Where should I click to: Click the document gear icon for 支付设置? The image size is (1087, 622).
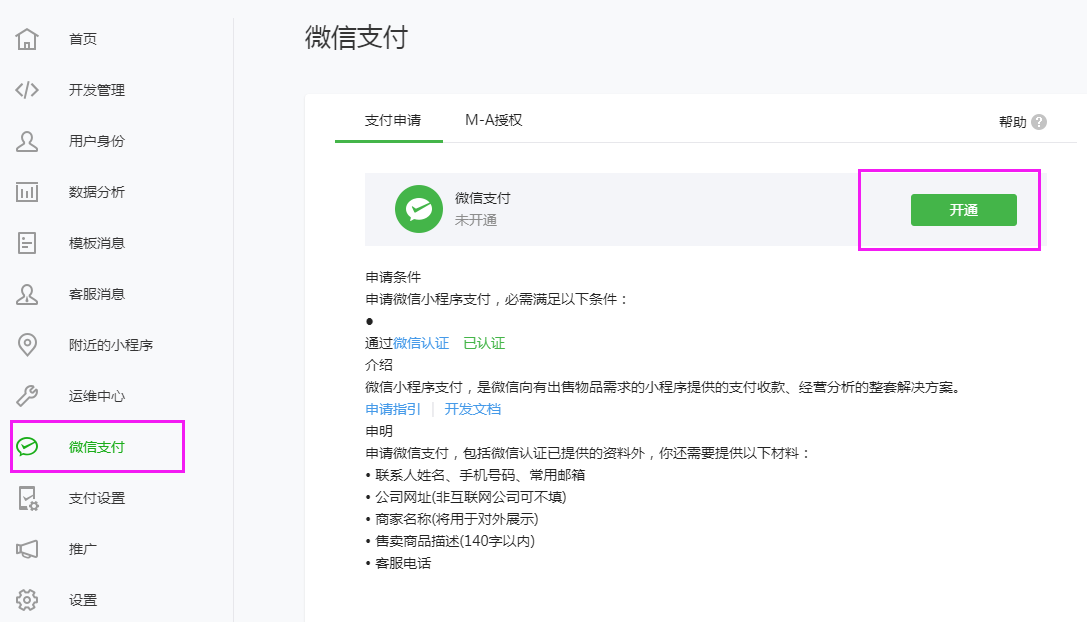[x=28, y=499]
